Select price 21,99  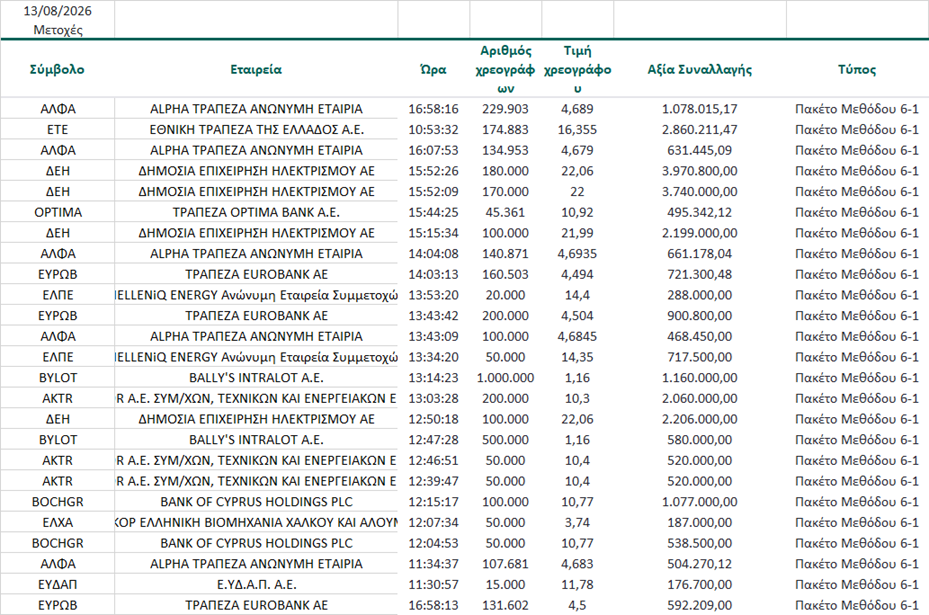[578, 233]
